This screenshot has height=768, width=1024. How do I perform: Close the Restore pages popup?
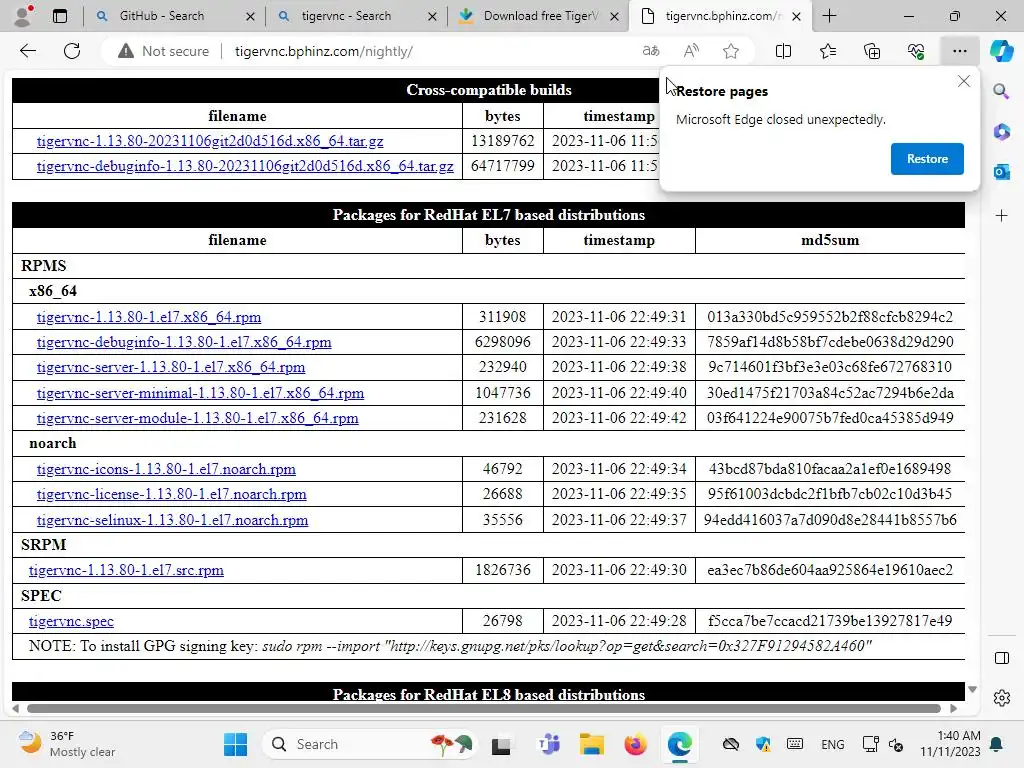(963, 82)
